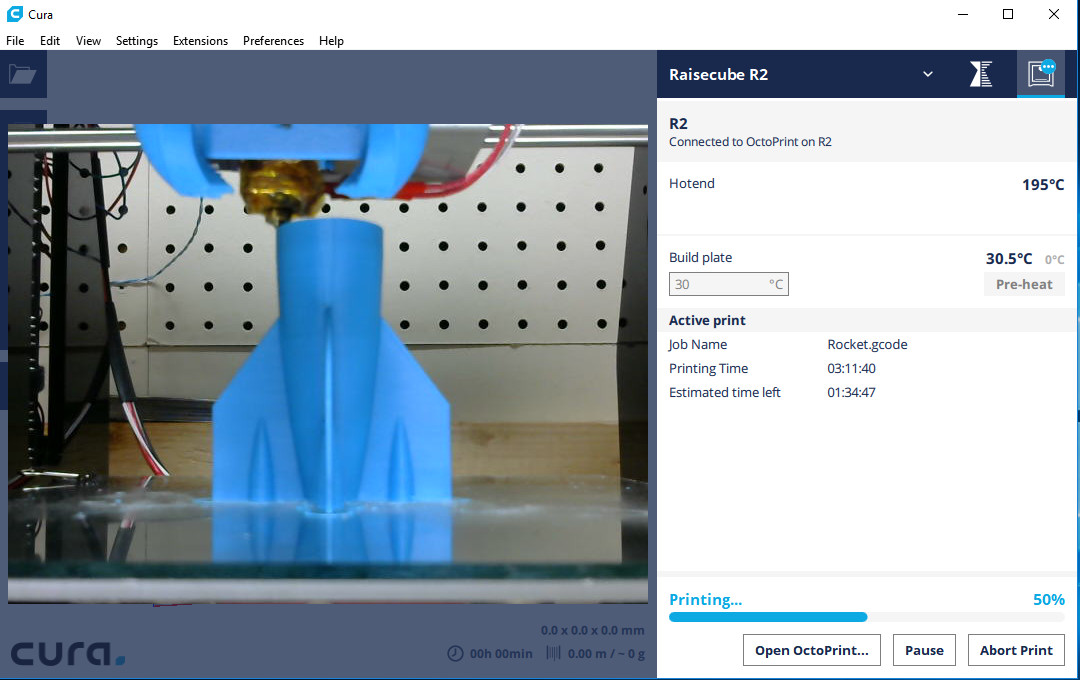The image size is (1080, 680).
Task: Click the Pre-heat build plate button
Action: (1024, 284)
